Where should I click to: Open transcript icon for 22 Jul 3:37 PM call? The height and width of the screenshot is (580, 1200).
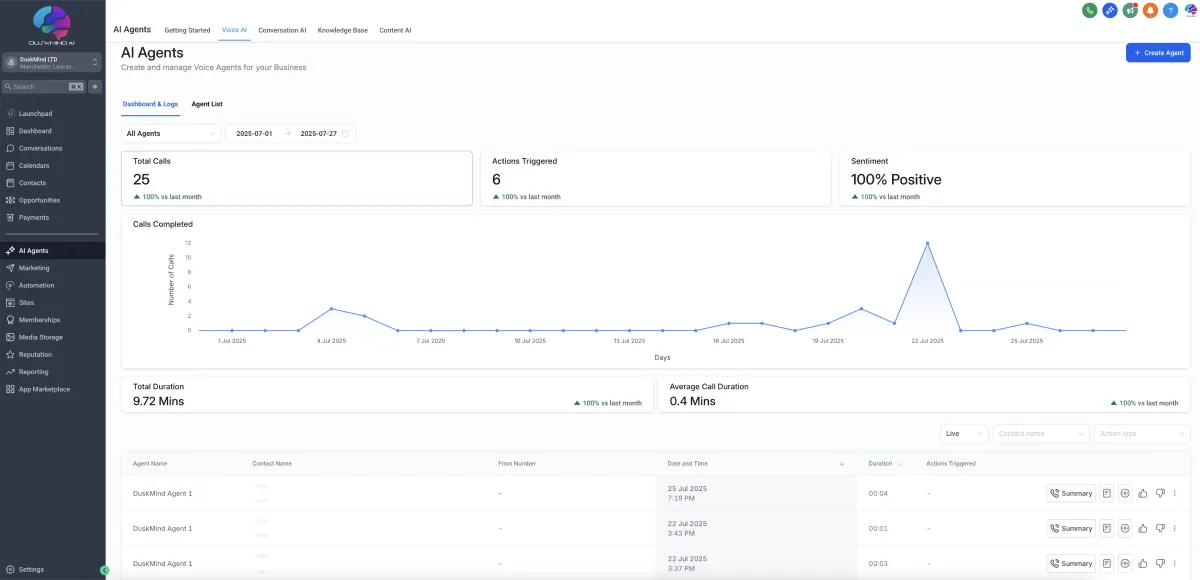tap(1107, 563)
